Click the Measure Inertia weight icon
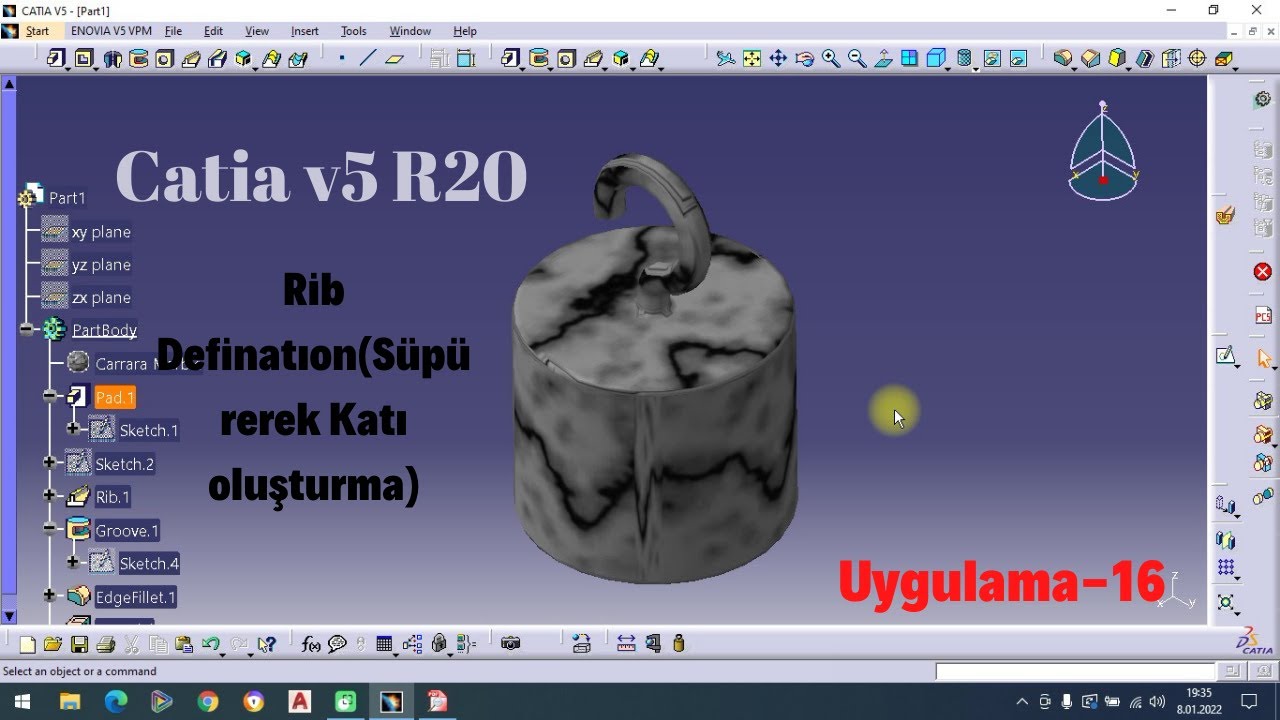 point(679,644)
